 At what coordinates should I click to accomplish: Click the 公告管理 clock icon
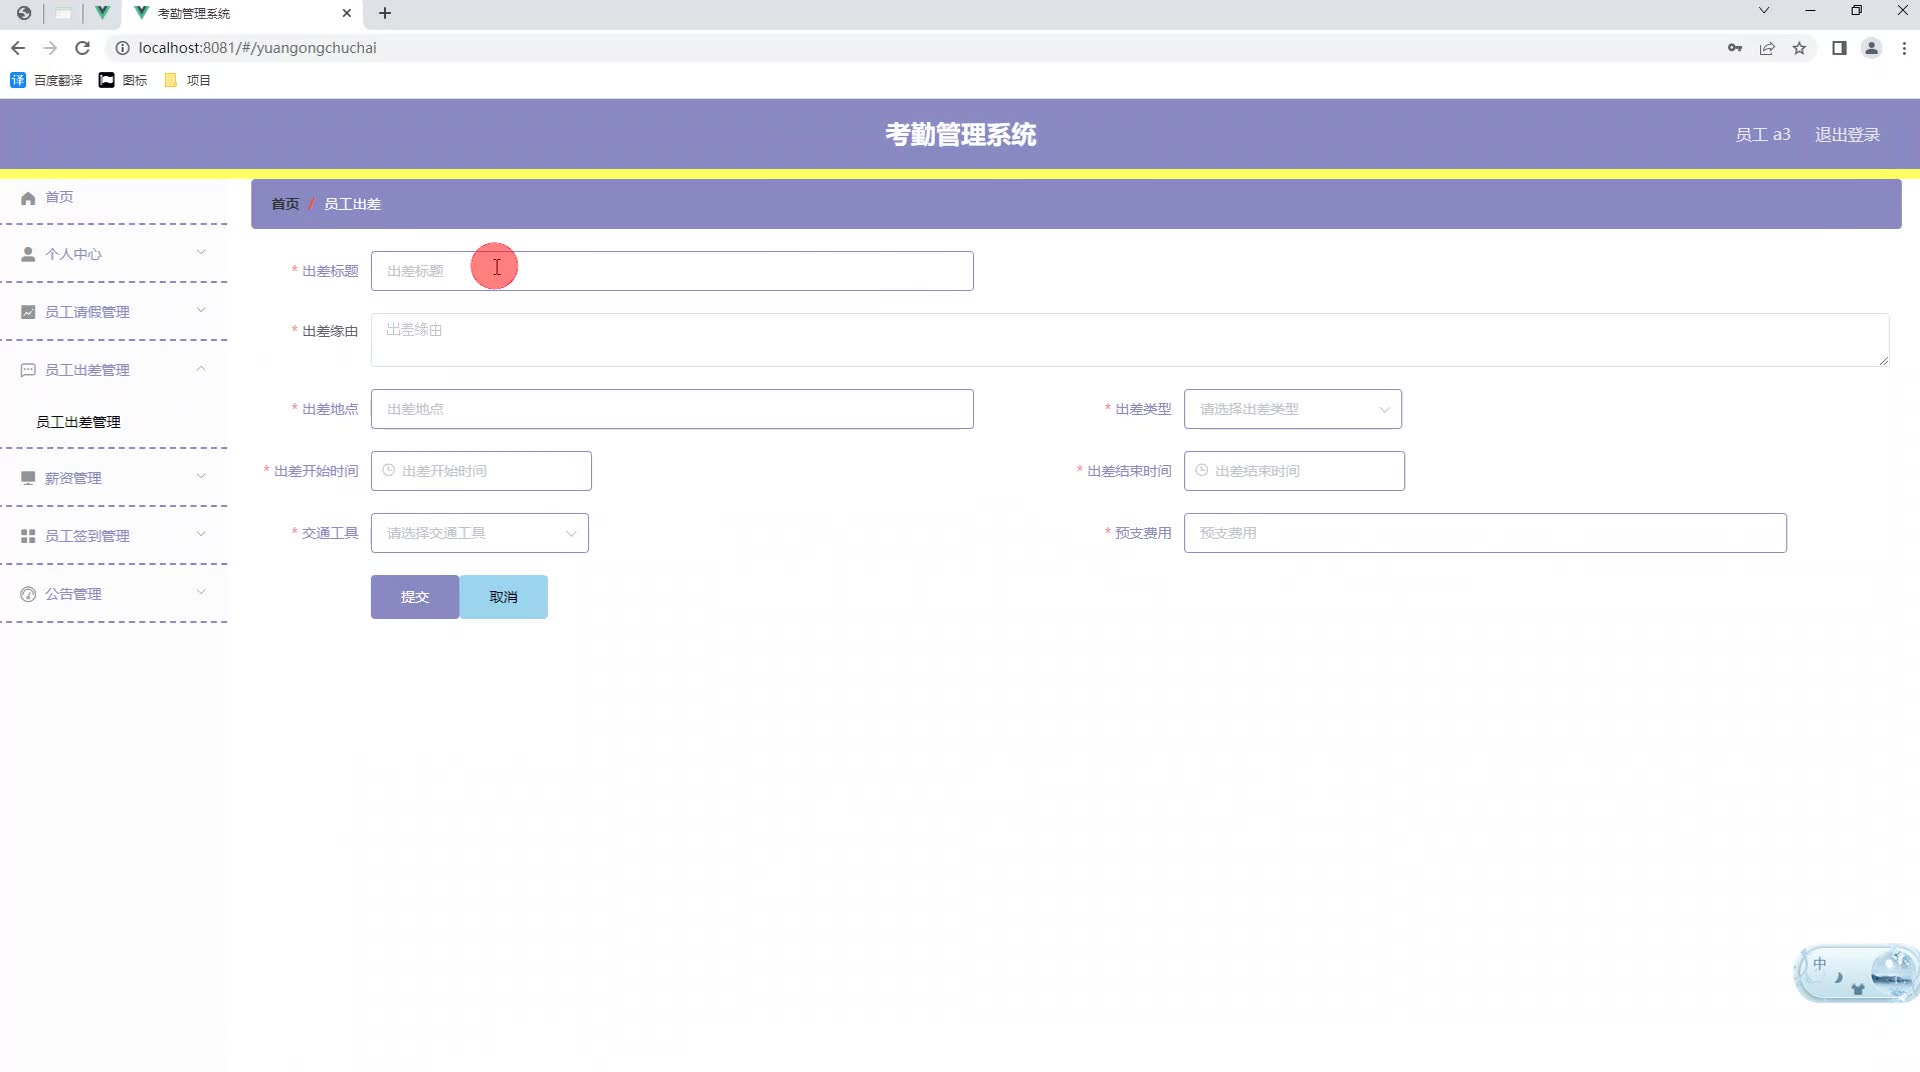pyautogui.click(x=28, y=593)
